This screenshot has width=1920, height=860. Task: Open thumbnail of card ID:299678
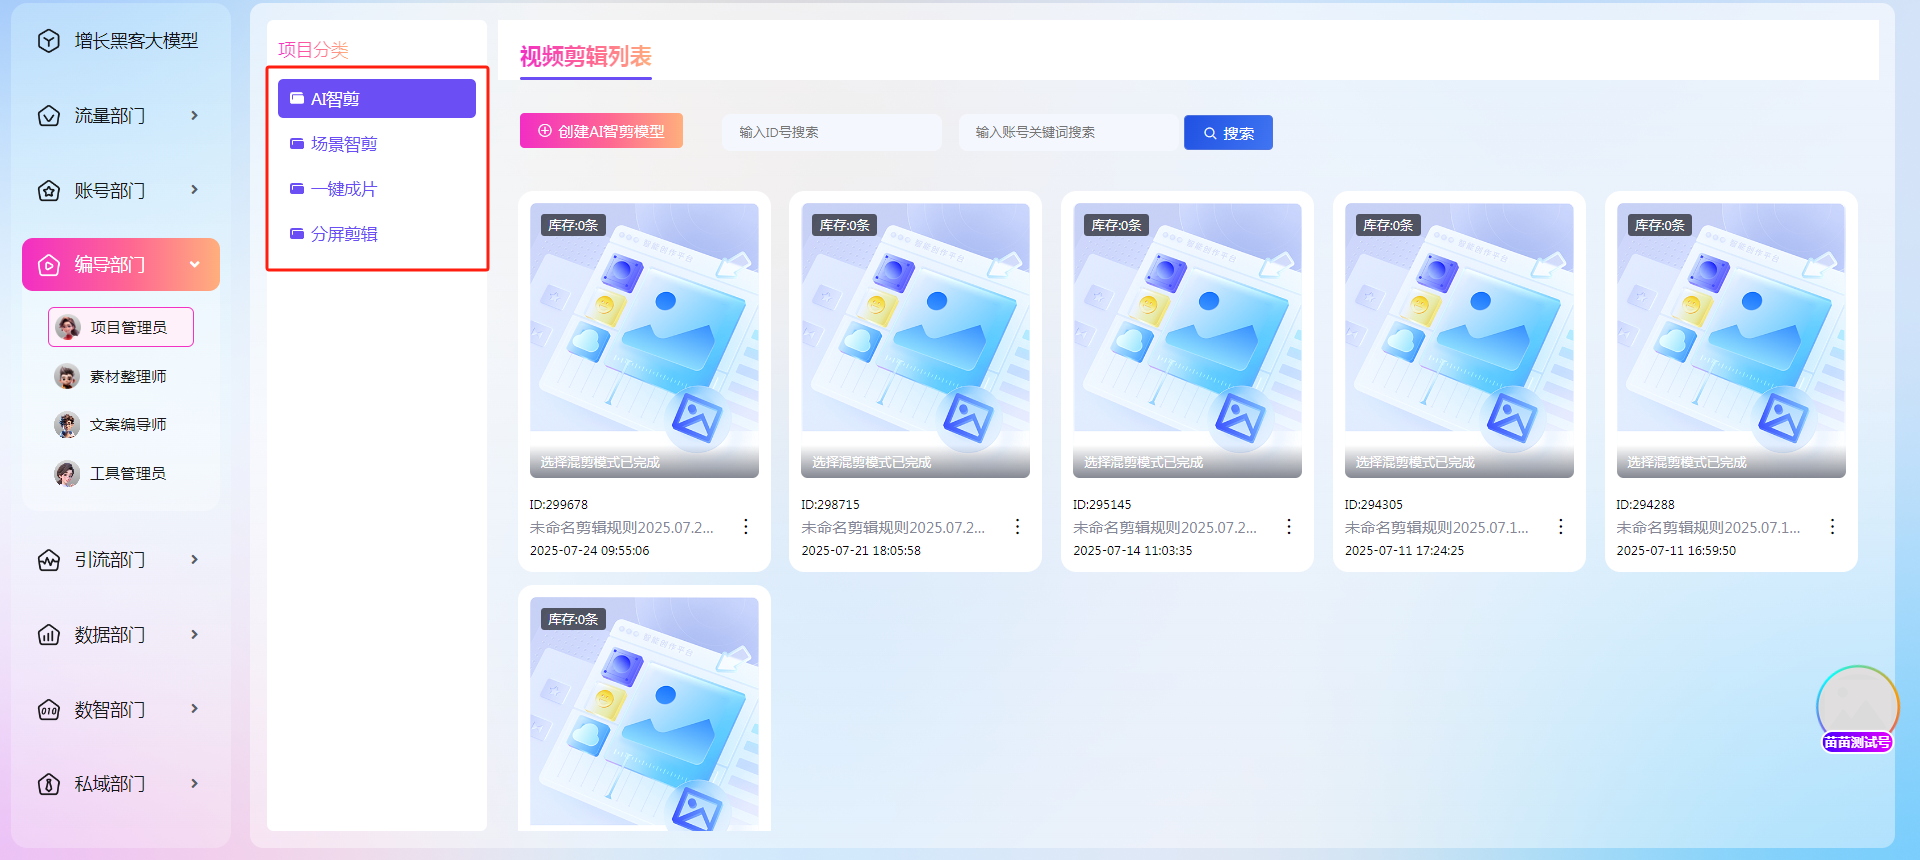644,341
